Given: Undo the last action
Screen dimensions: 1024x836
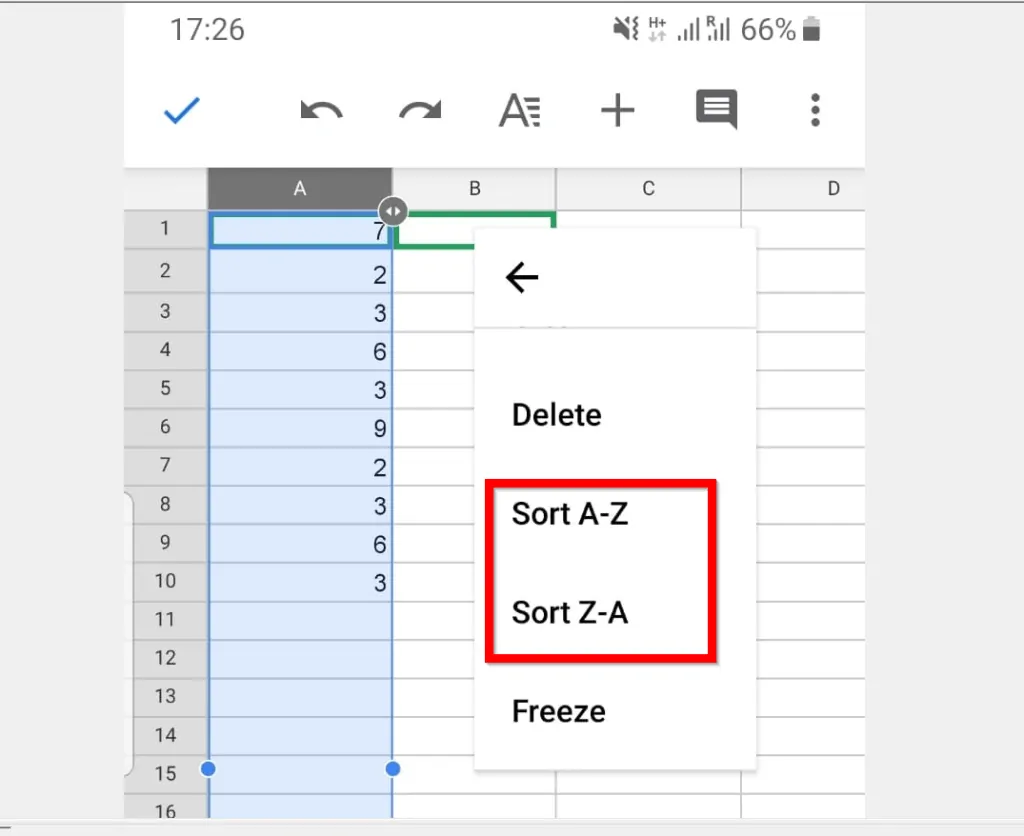Looking at the screenshot, I should (320, 111).
